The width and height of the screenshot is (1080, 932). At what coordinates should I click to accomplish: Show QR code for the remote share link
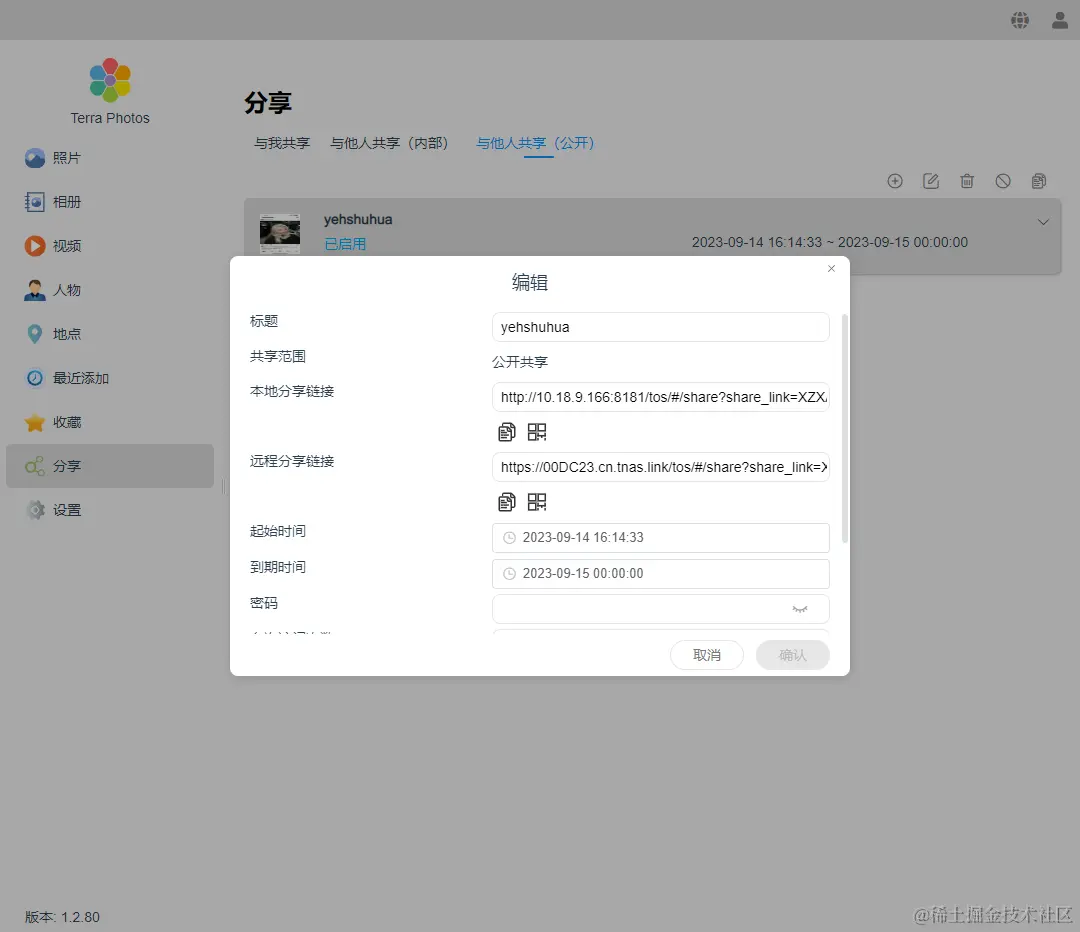coord(536,501)
